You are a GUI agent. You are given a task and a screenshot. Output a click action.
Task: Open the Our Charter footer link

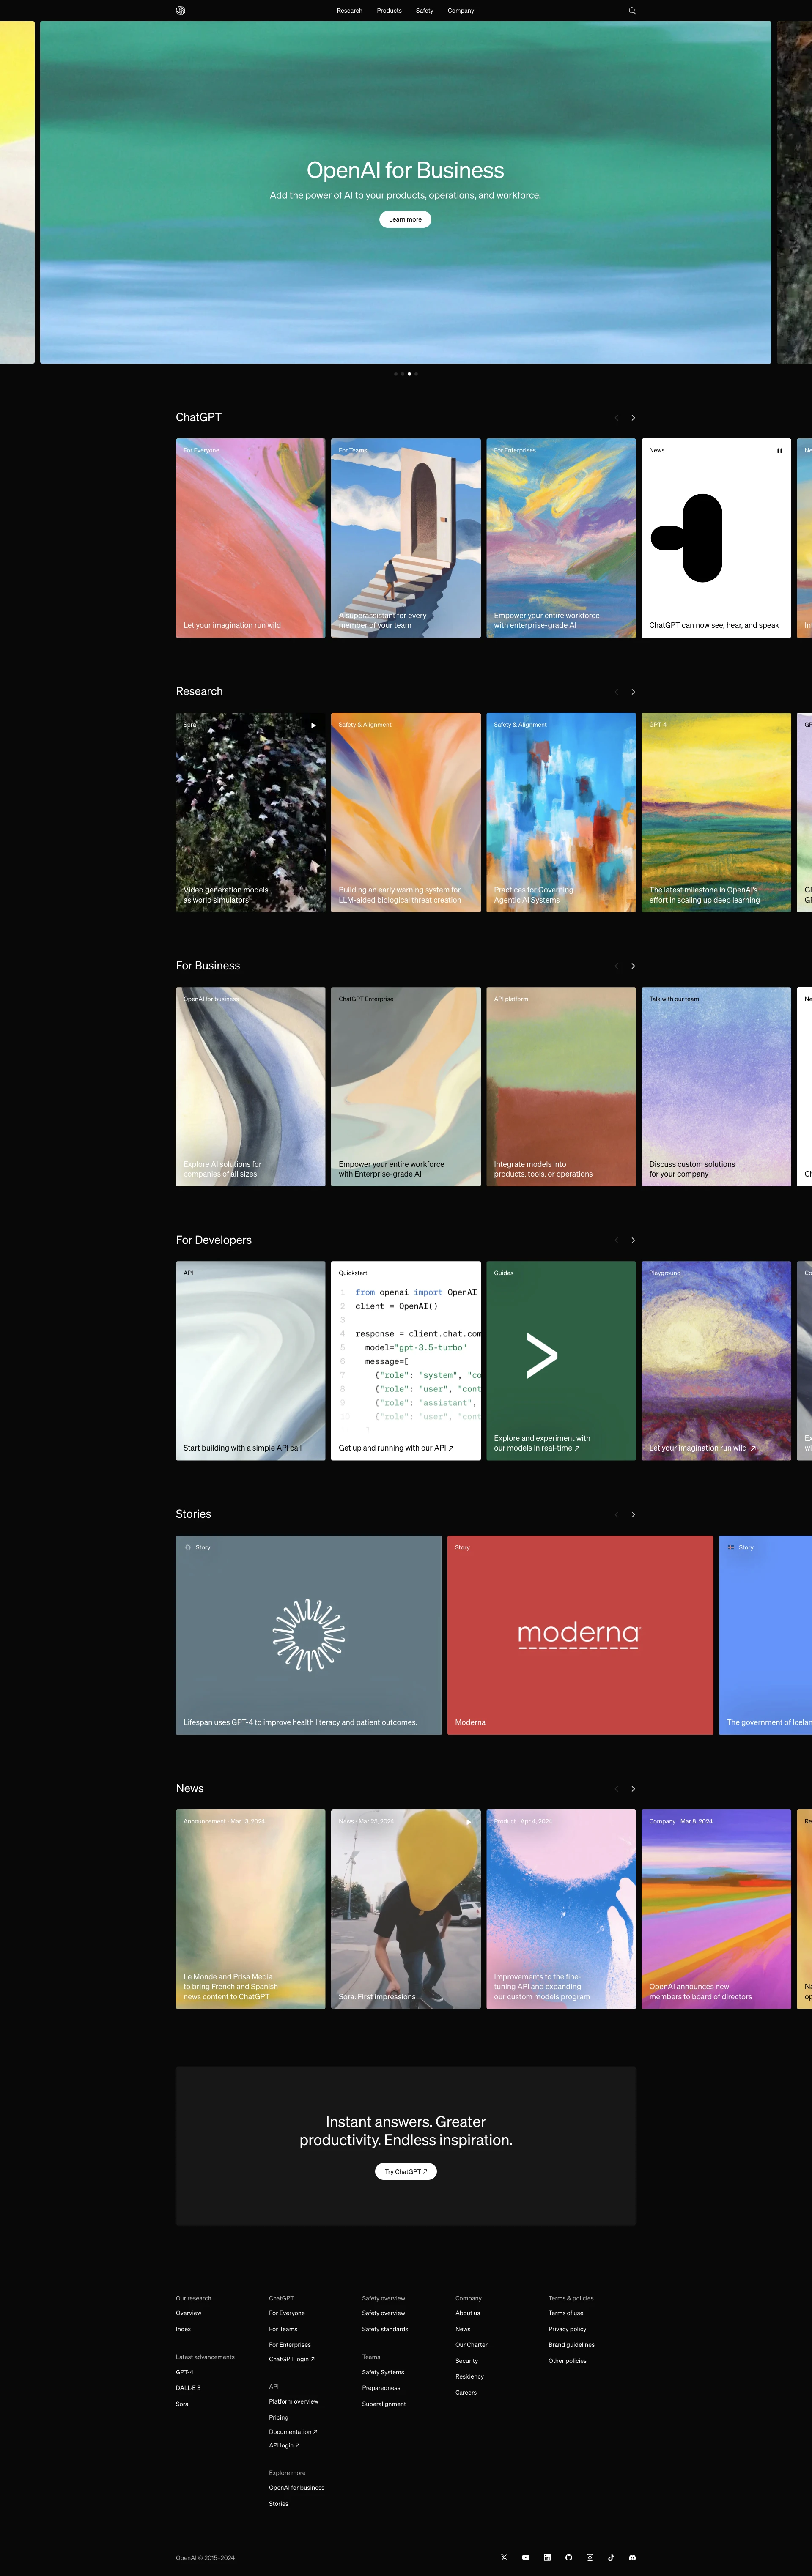(471, 2345)
